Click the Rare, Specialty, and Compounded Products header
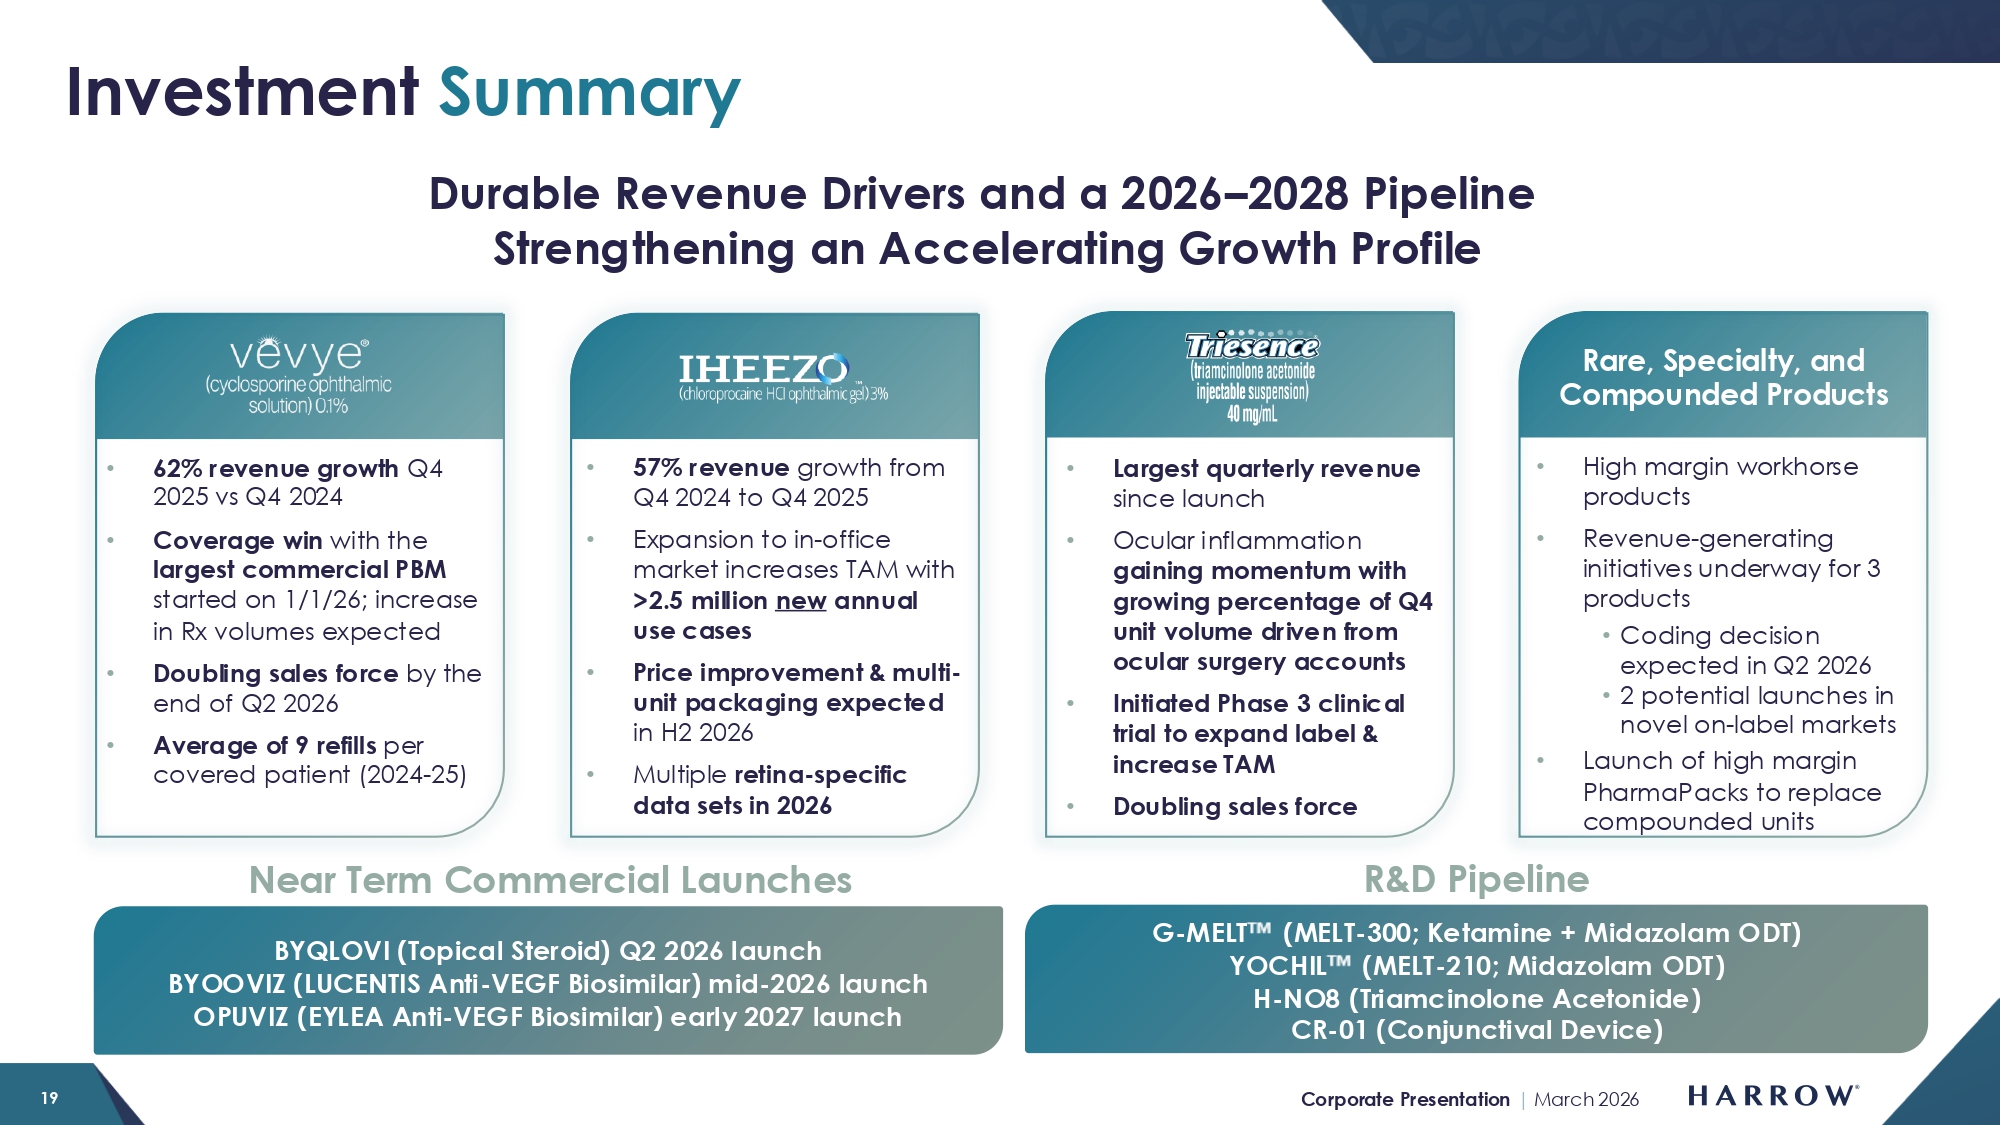This screenshot has height=1125, width=2000. pos(1723,377)
